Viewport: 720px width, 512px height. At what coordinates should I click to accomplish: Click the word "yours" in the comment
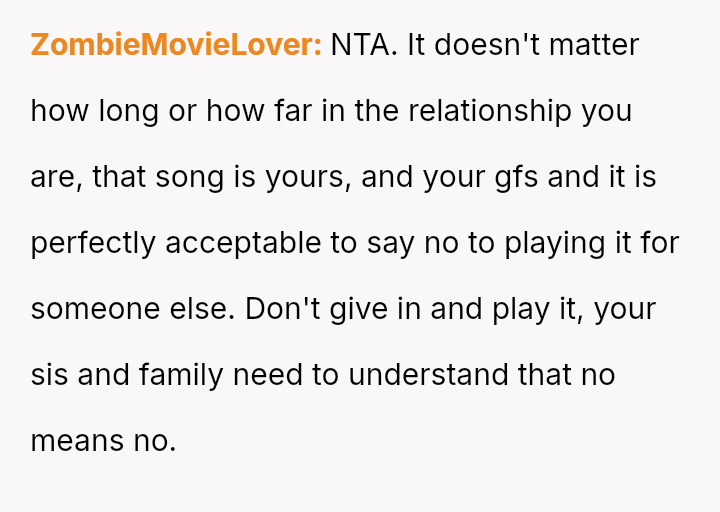click(x=304, y=177)
